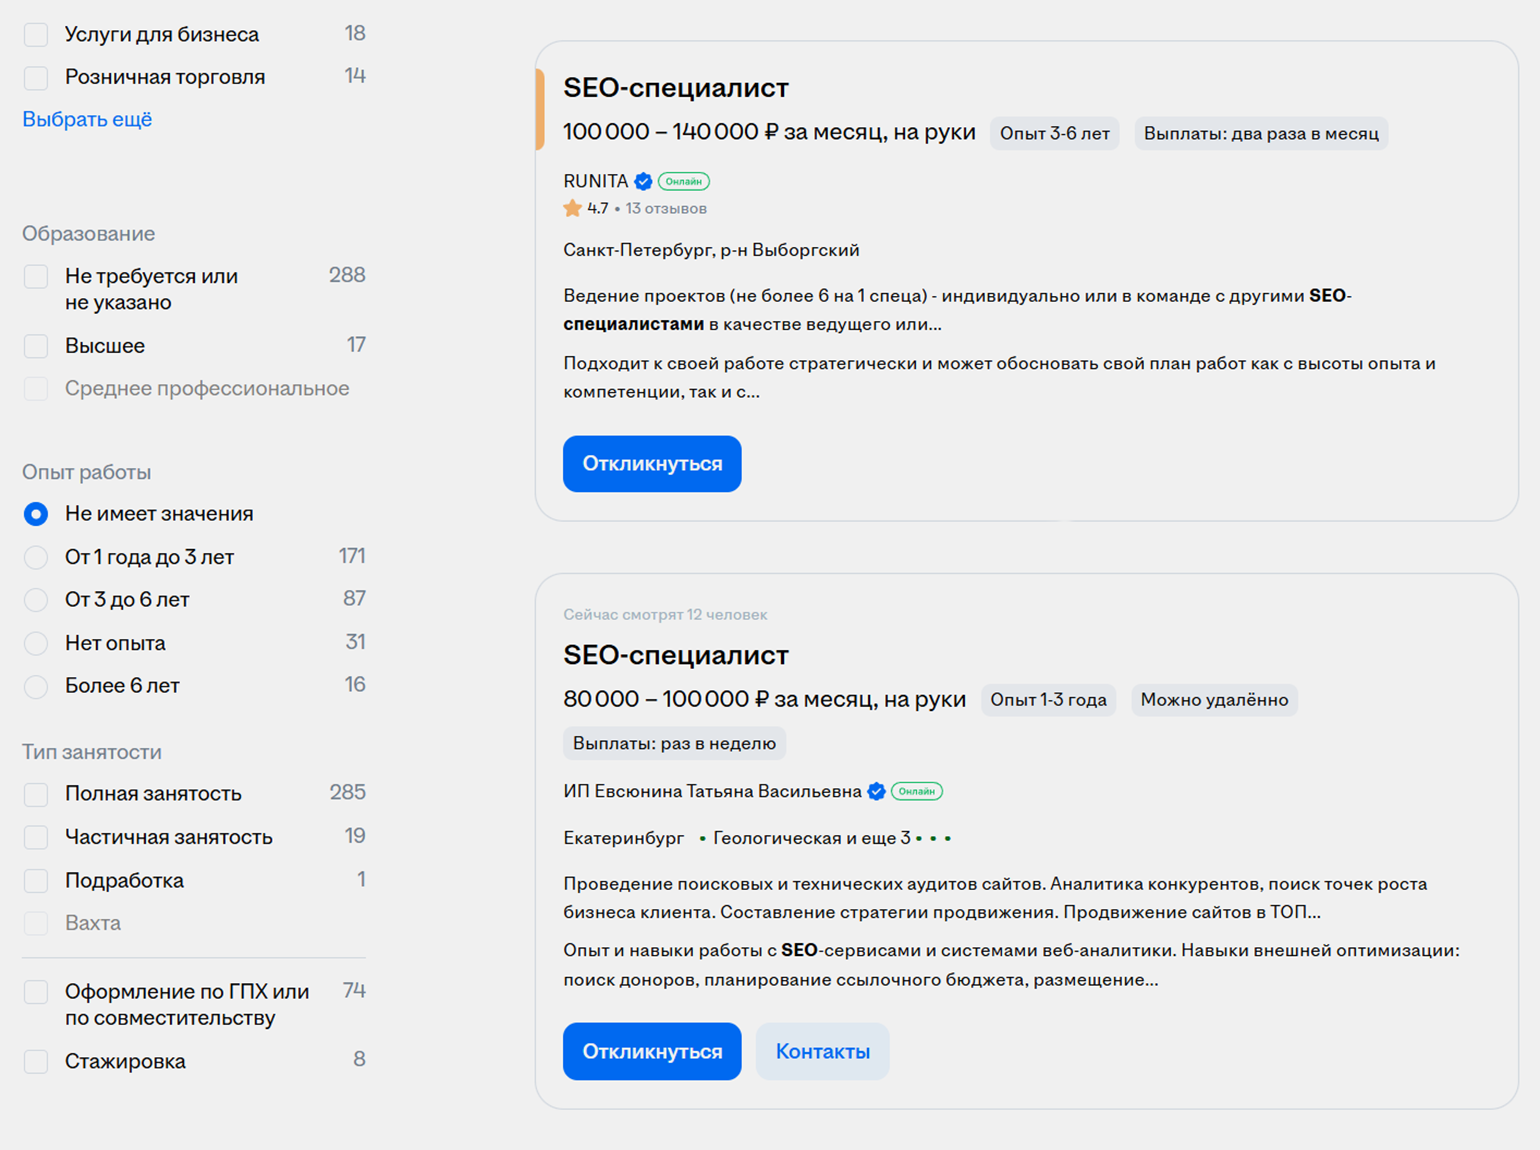This screenshot has width=1540, height=1150.
Task: Select the От 1 года до 3 лет option
Action: (36, 557)
